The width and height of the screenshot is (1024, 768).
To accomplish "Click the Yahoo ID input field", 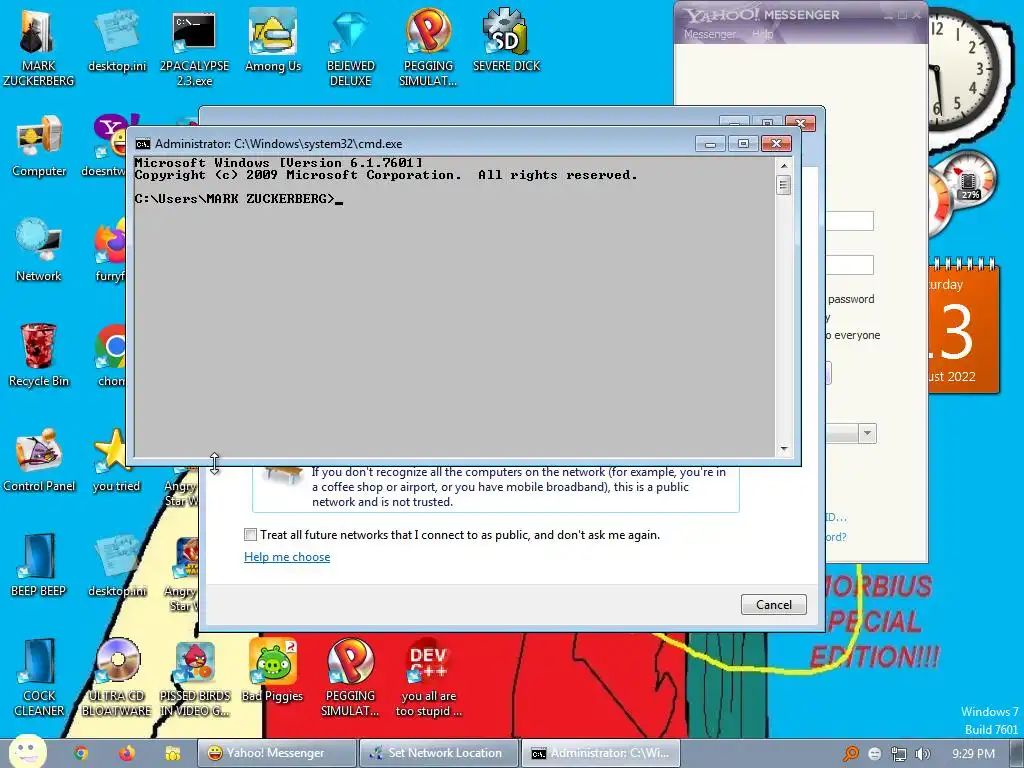I will tap(849, 221).
